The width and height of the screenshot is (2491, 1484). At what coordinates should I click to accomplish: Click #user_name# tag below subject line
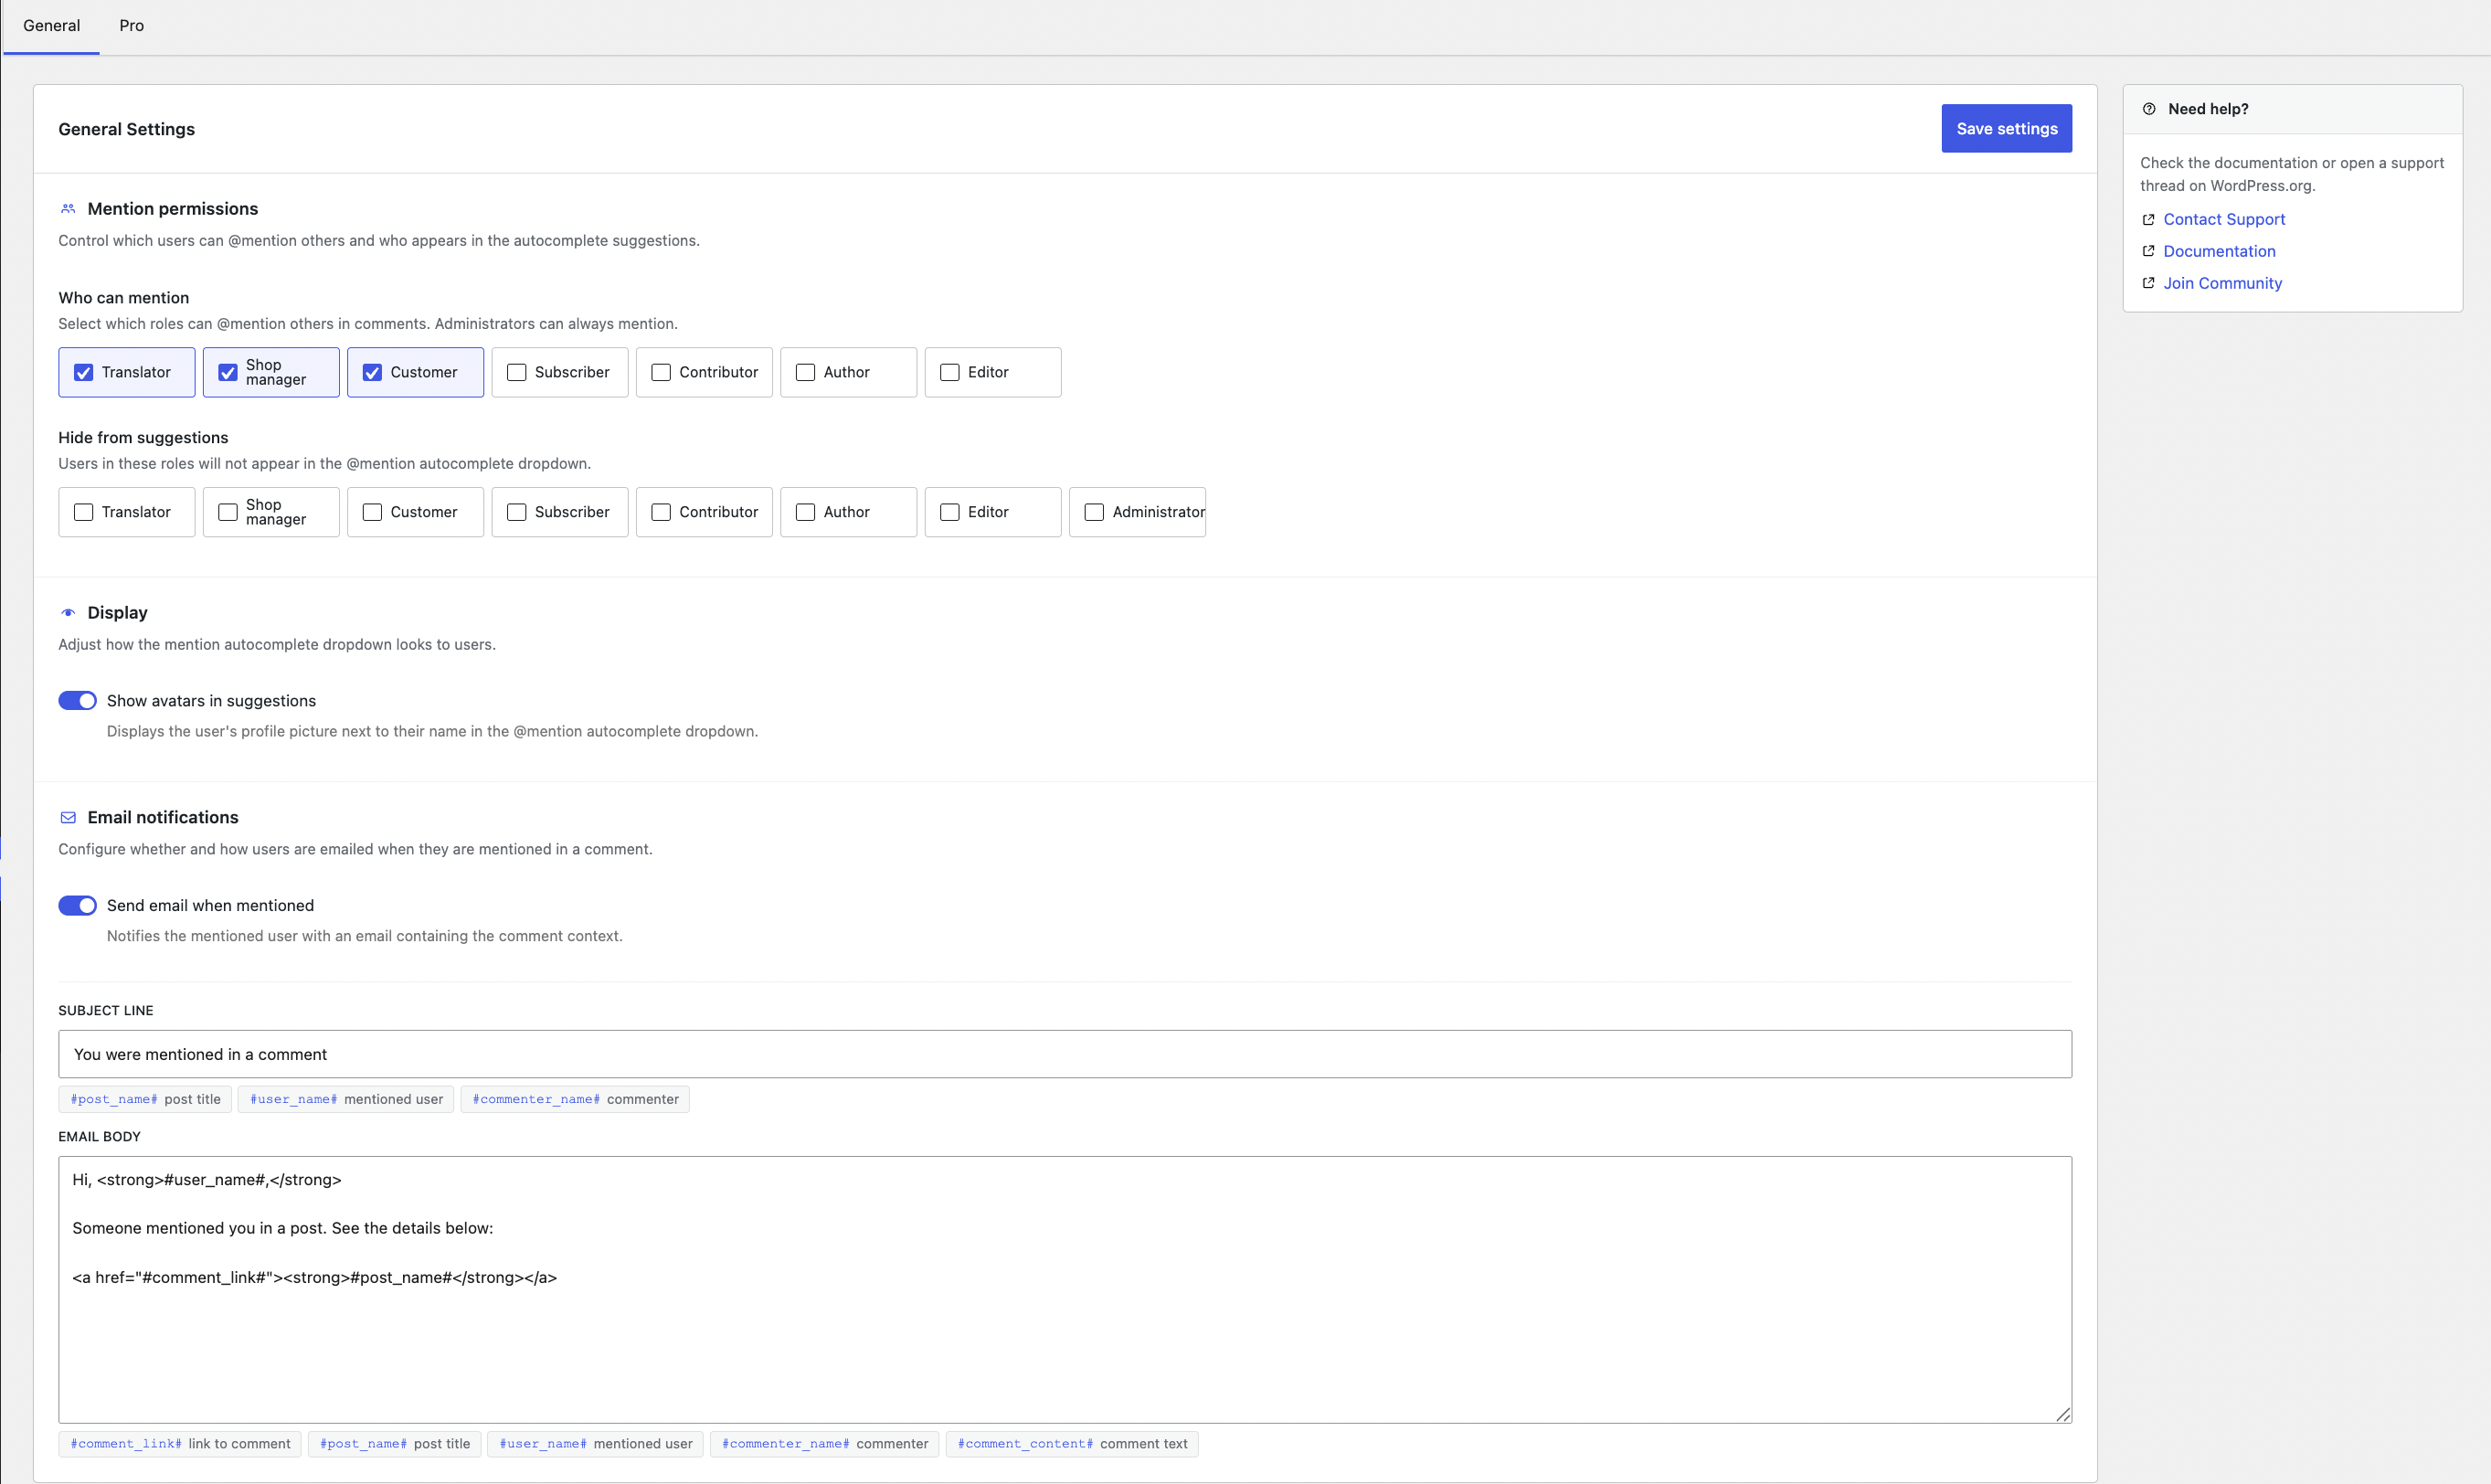point(346,1100)
